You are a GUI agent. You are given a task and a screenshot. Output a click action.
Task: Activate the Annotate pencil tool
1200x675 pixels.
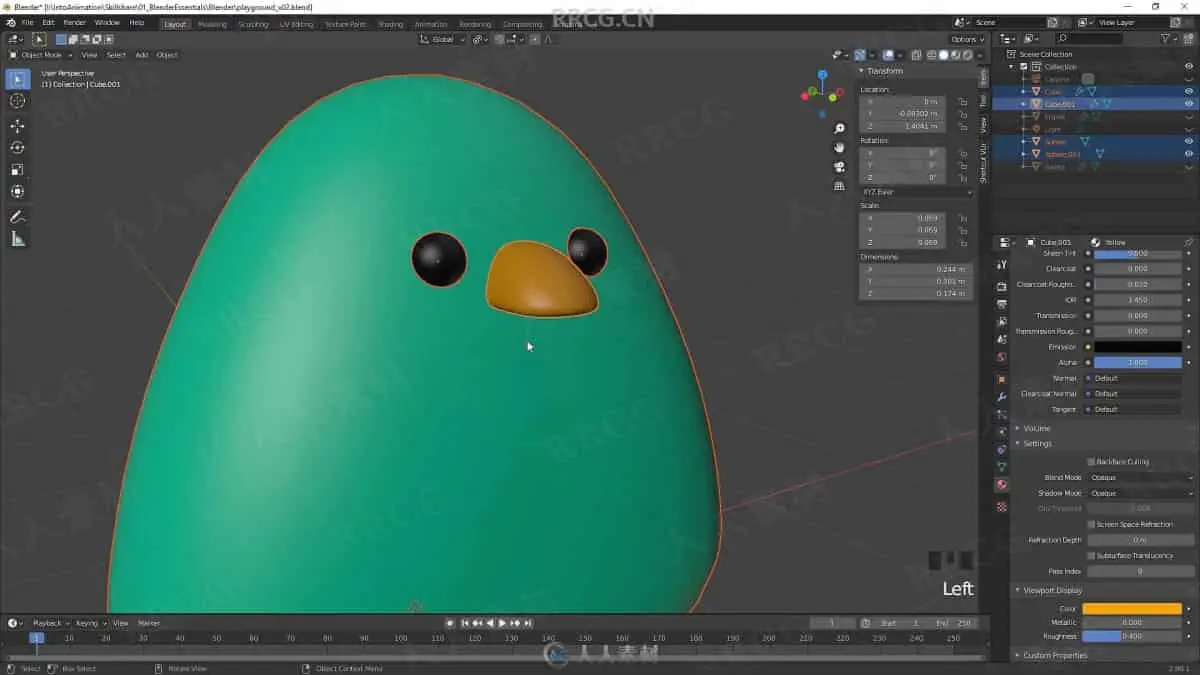pyautogui.click(x=17, y=217)
